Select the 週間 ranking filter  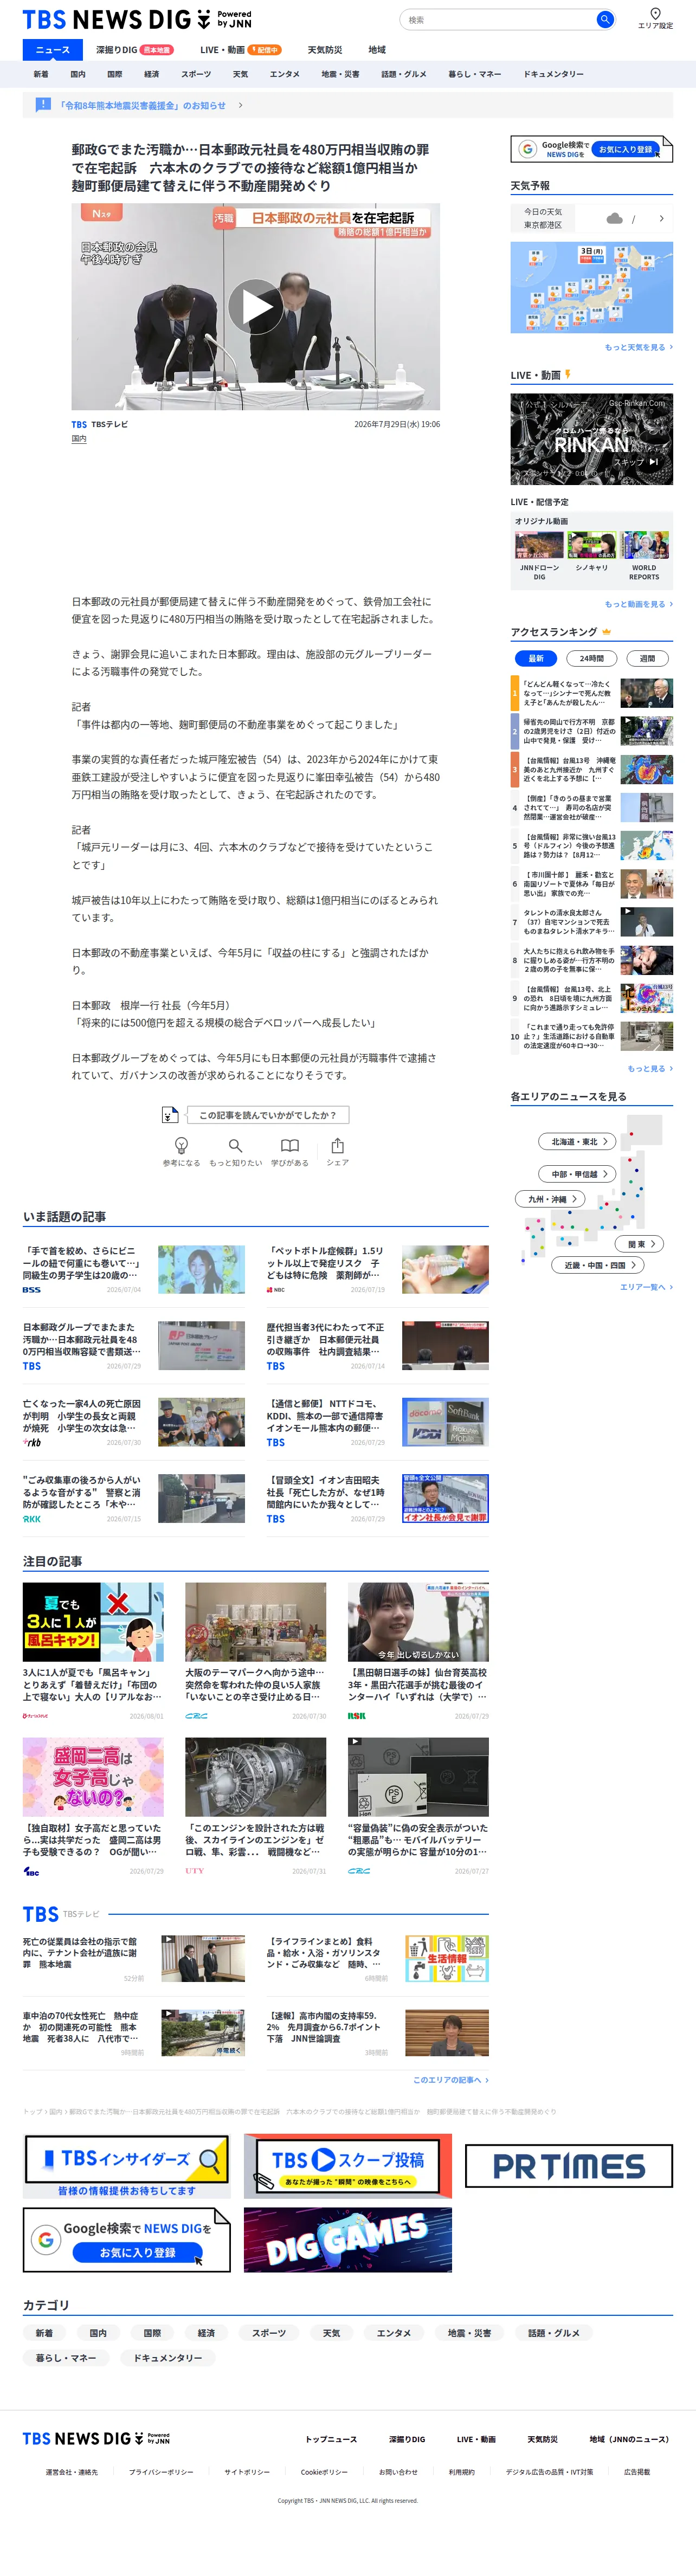(x=647, y=658)
